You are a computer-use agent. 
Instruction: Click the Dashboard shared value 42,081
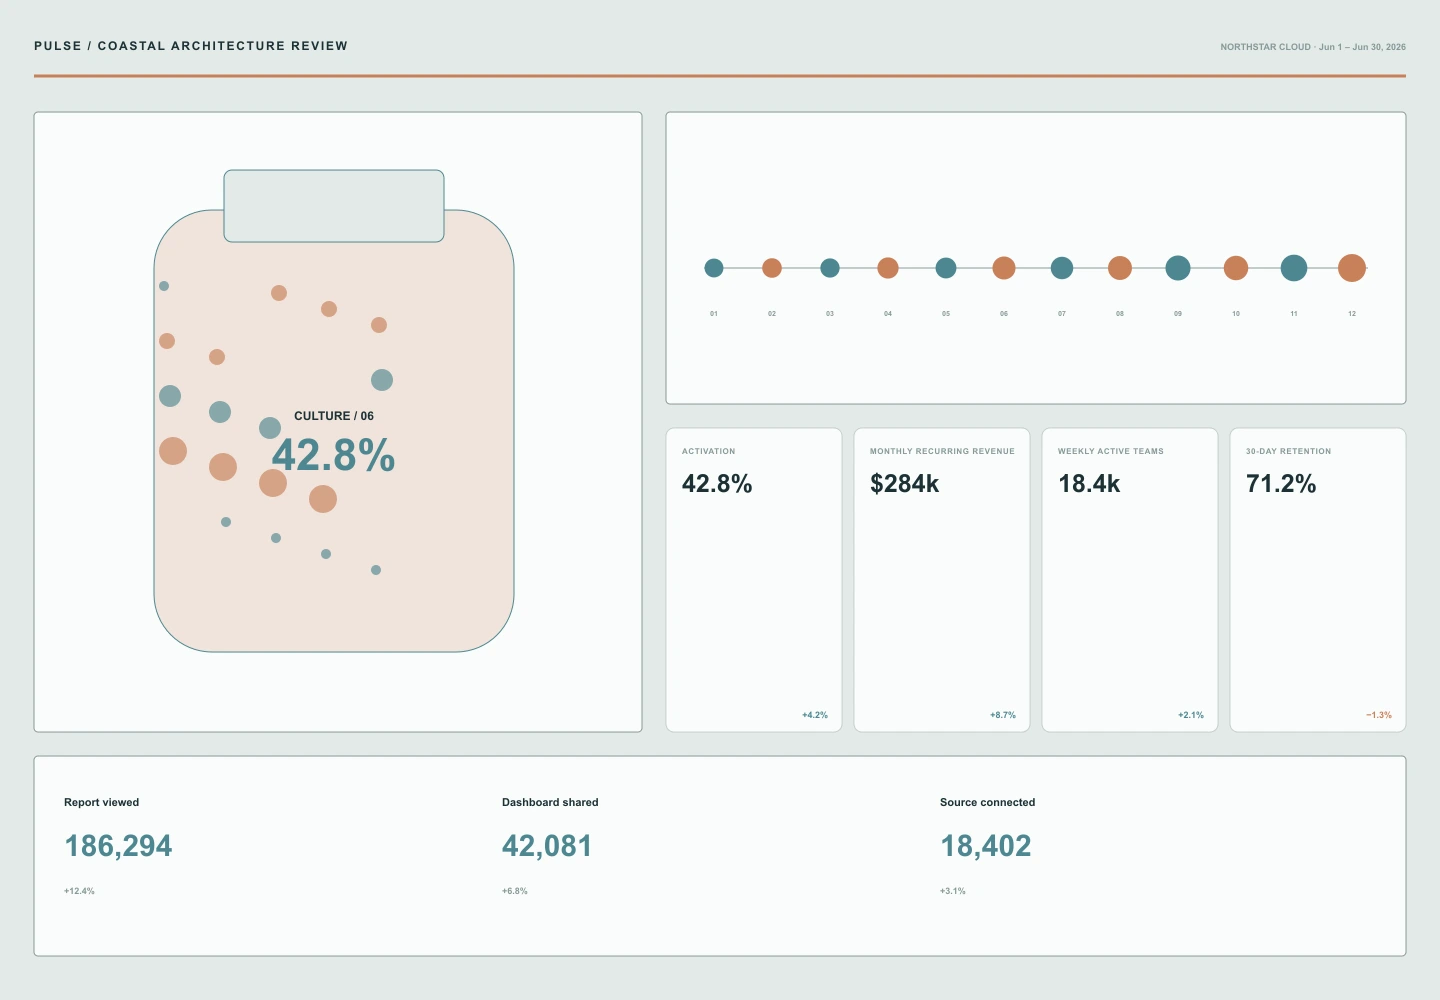click(547, 846)
